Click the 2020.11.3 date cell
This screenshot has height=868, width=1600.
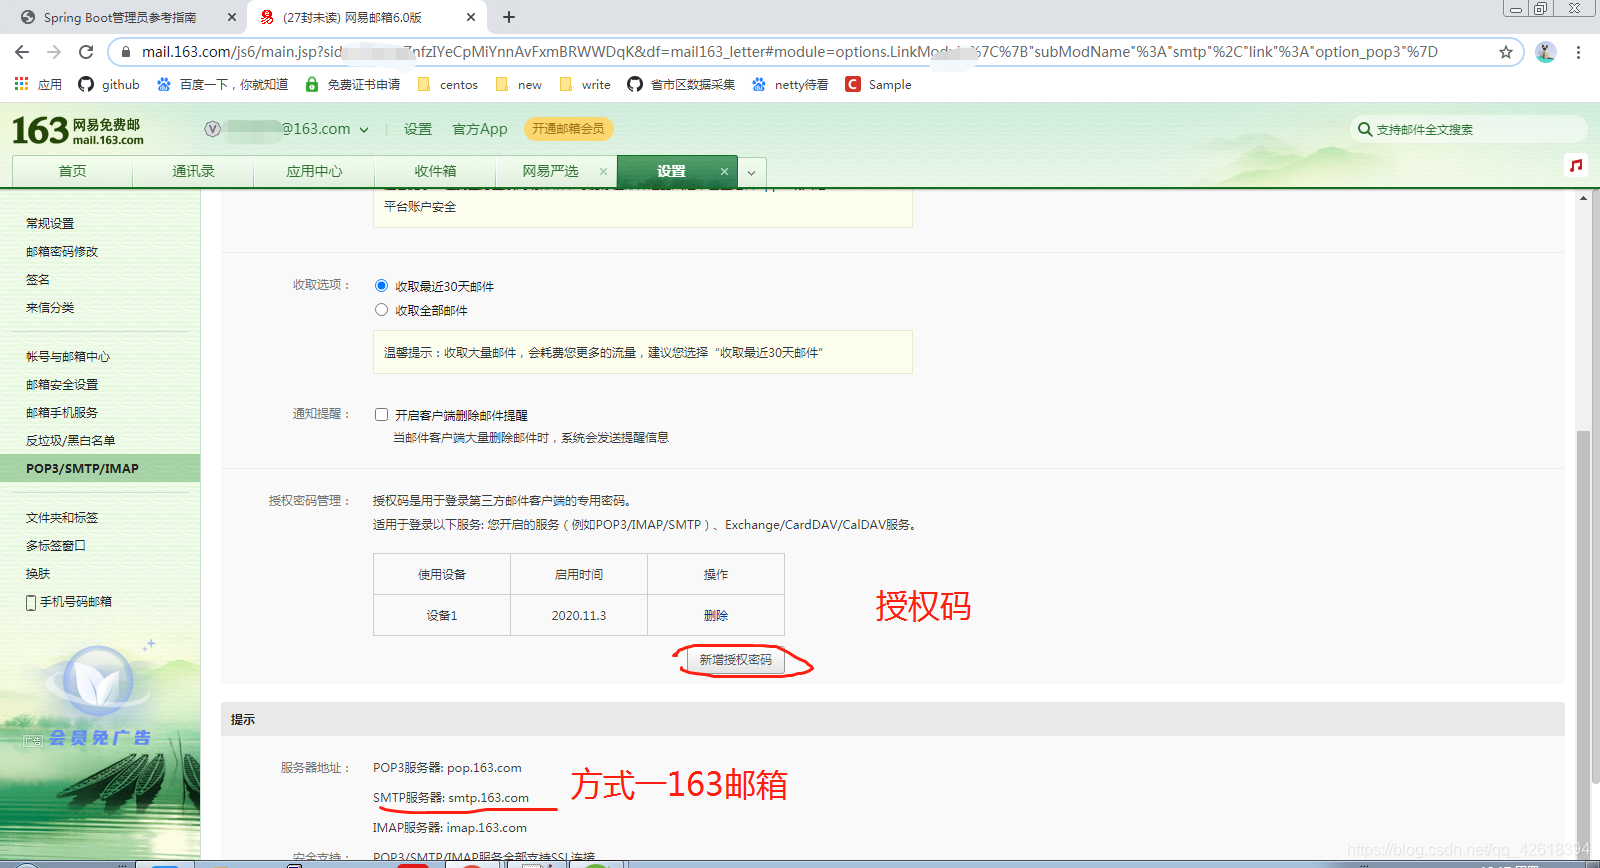579,615
